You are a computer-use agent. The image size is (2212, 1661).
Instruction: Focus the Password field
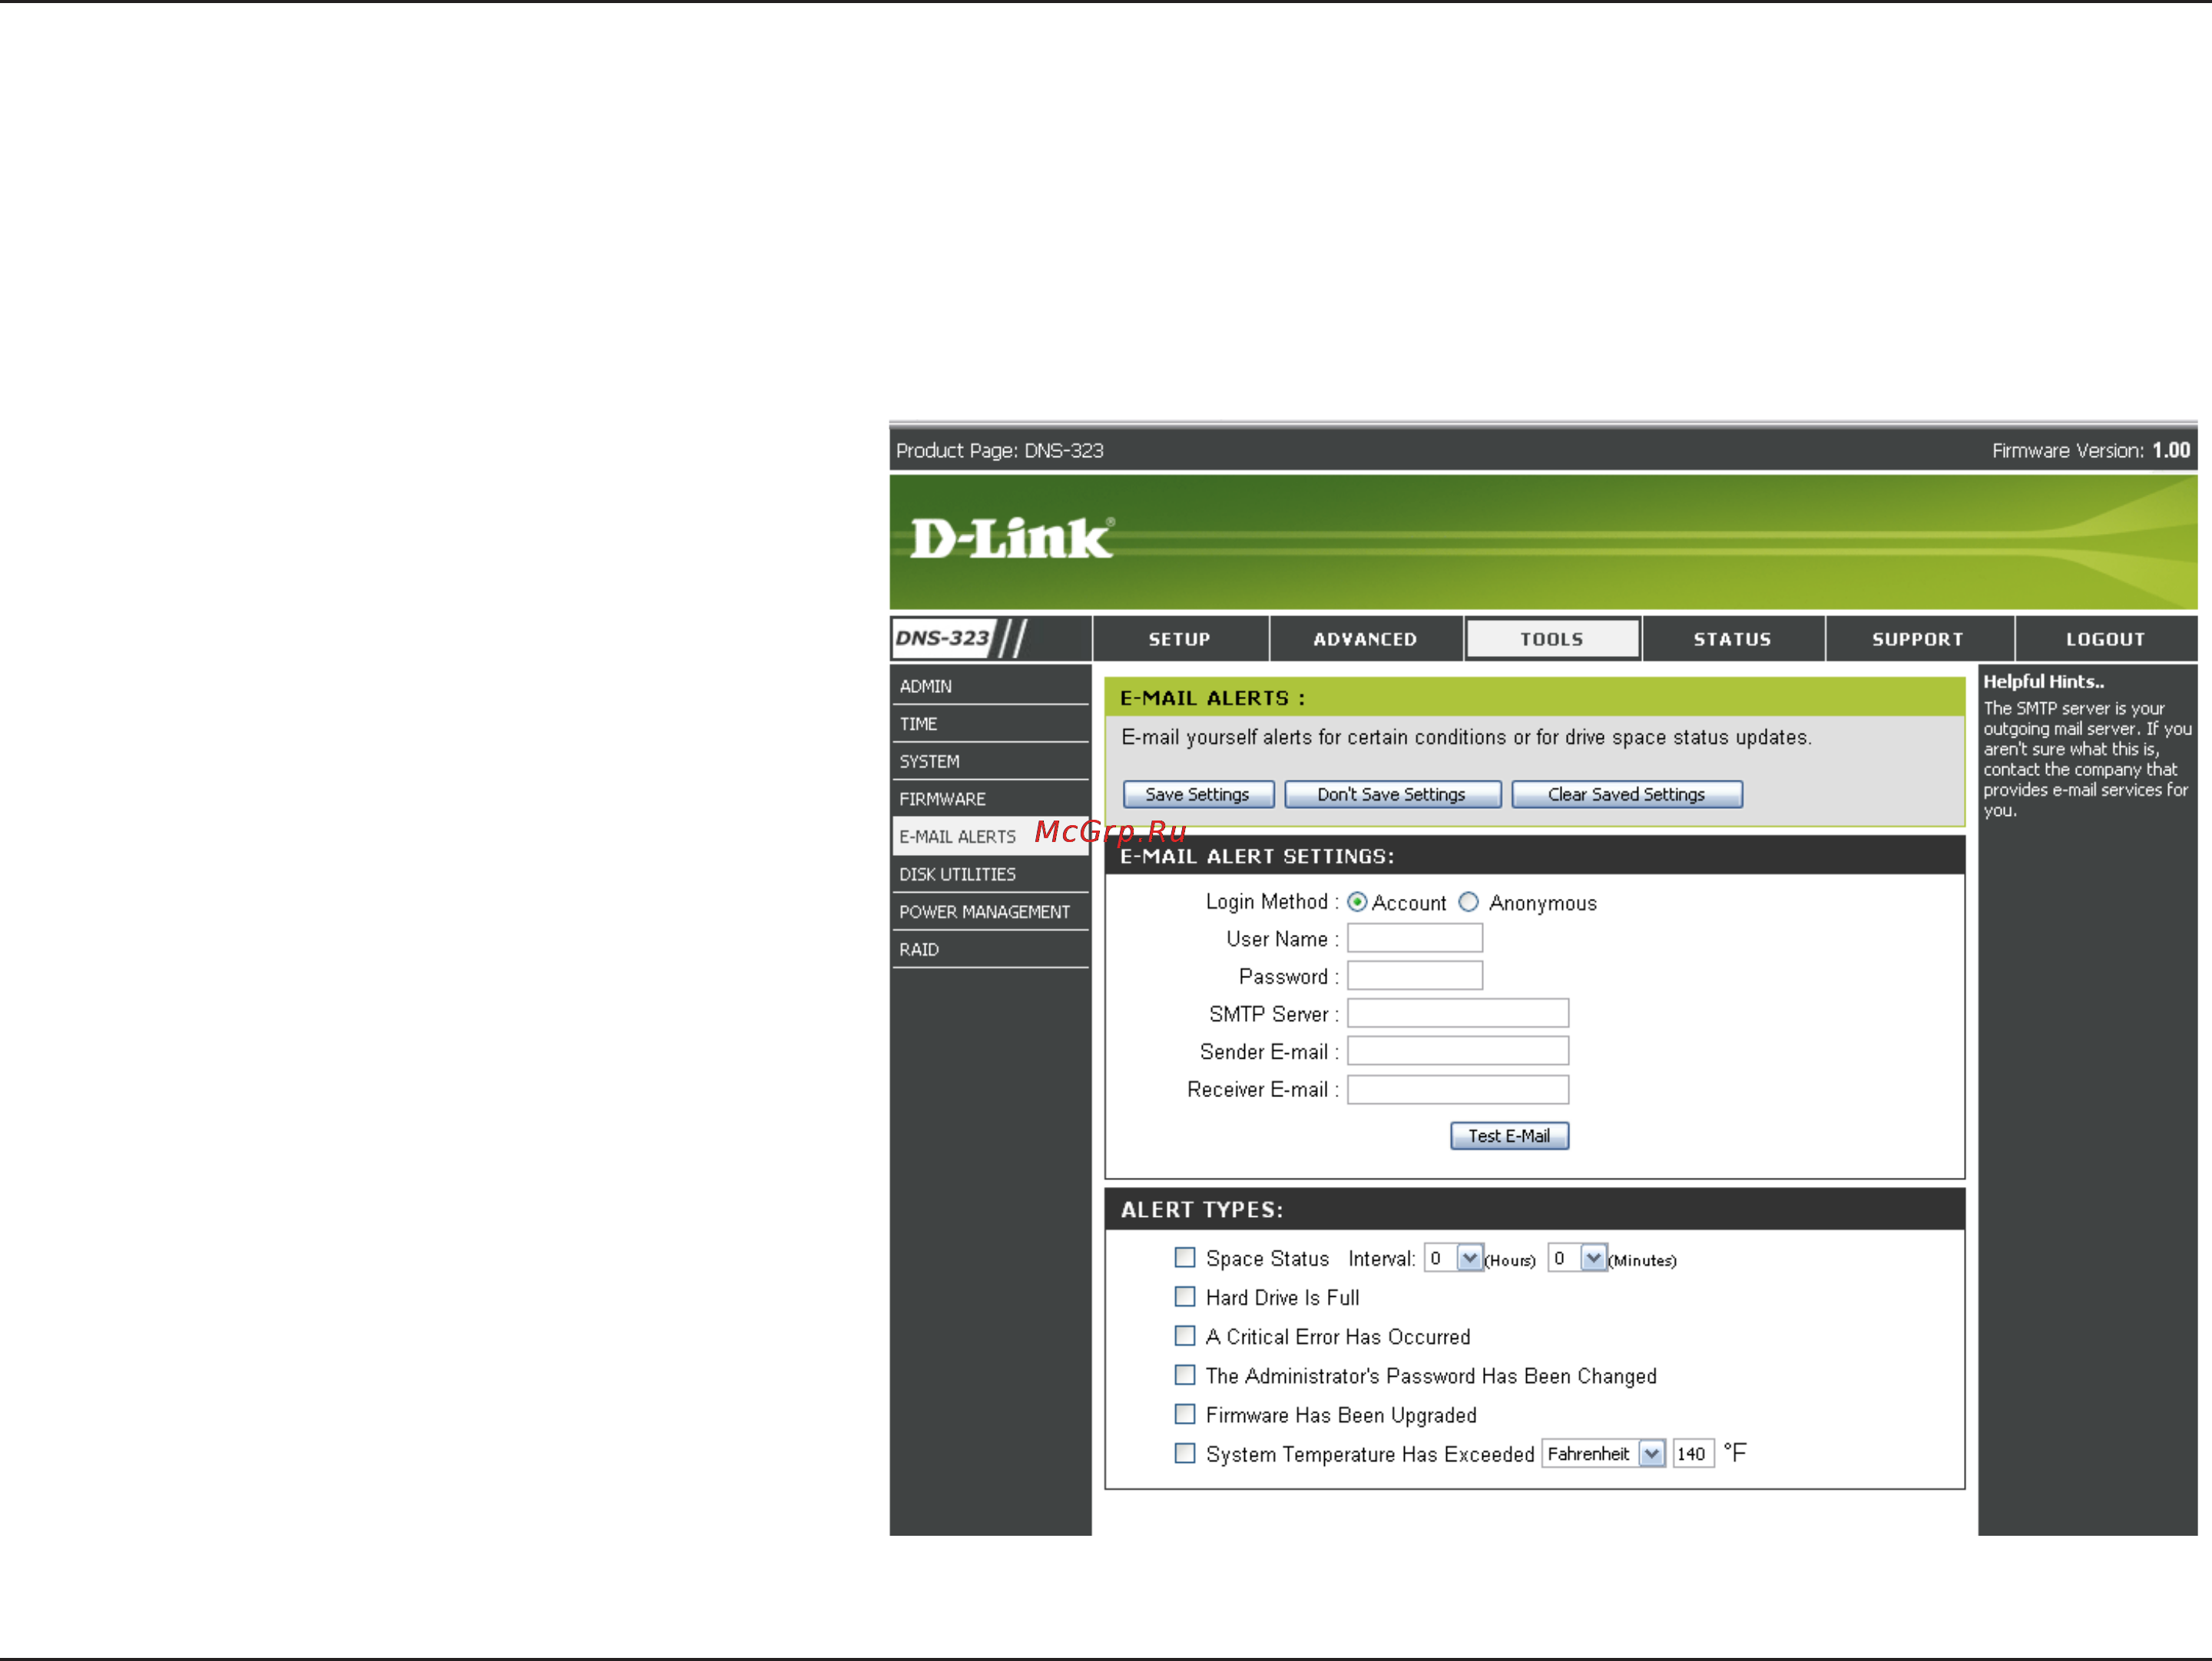click(x=1414, y=975)
